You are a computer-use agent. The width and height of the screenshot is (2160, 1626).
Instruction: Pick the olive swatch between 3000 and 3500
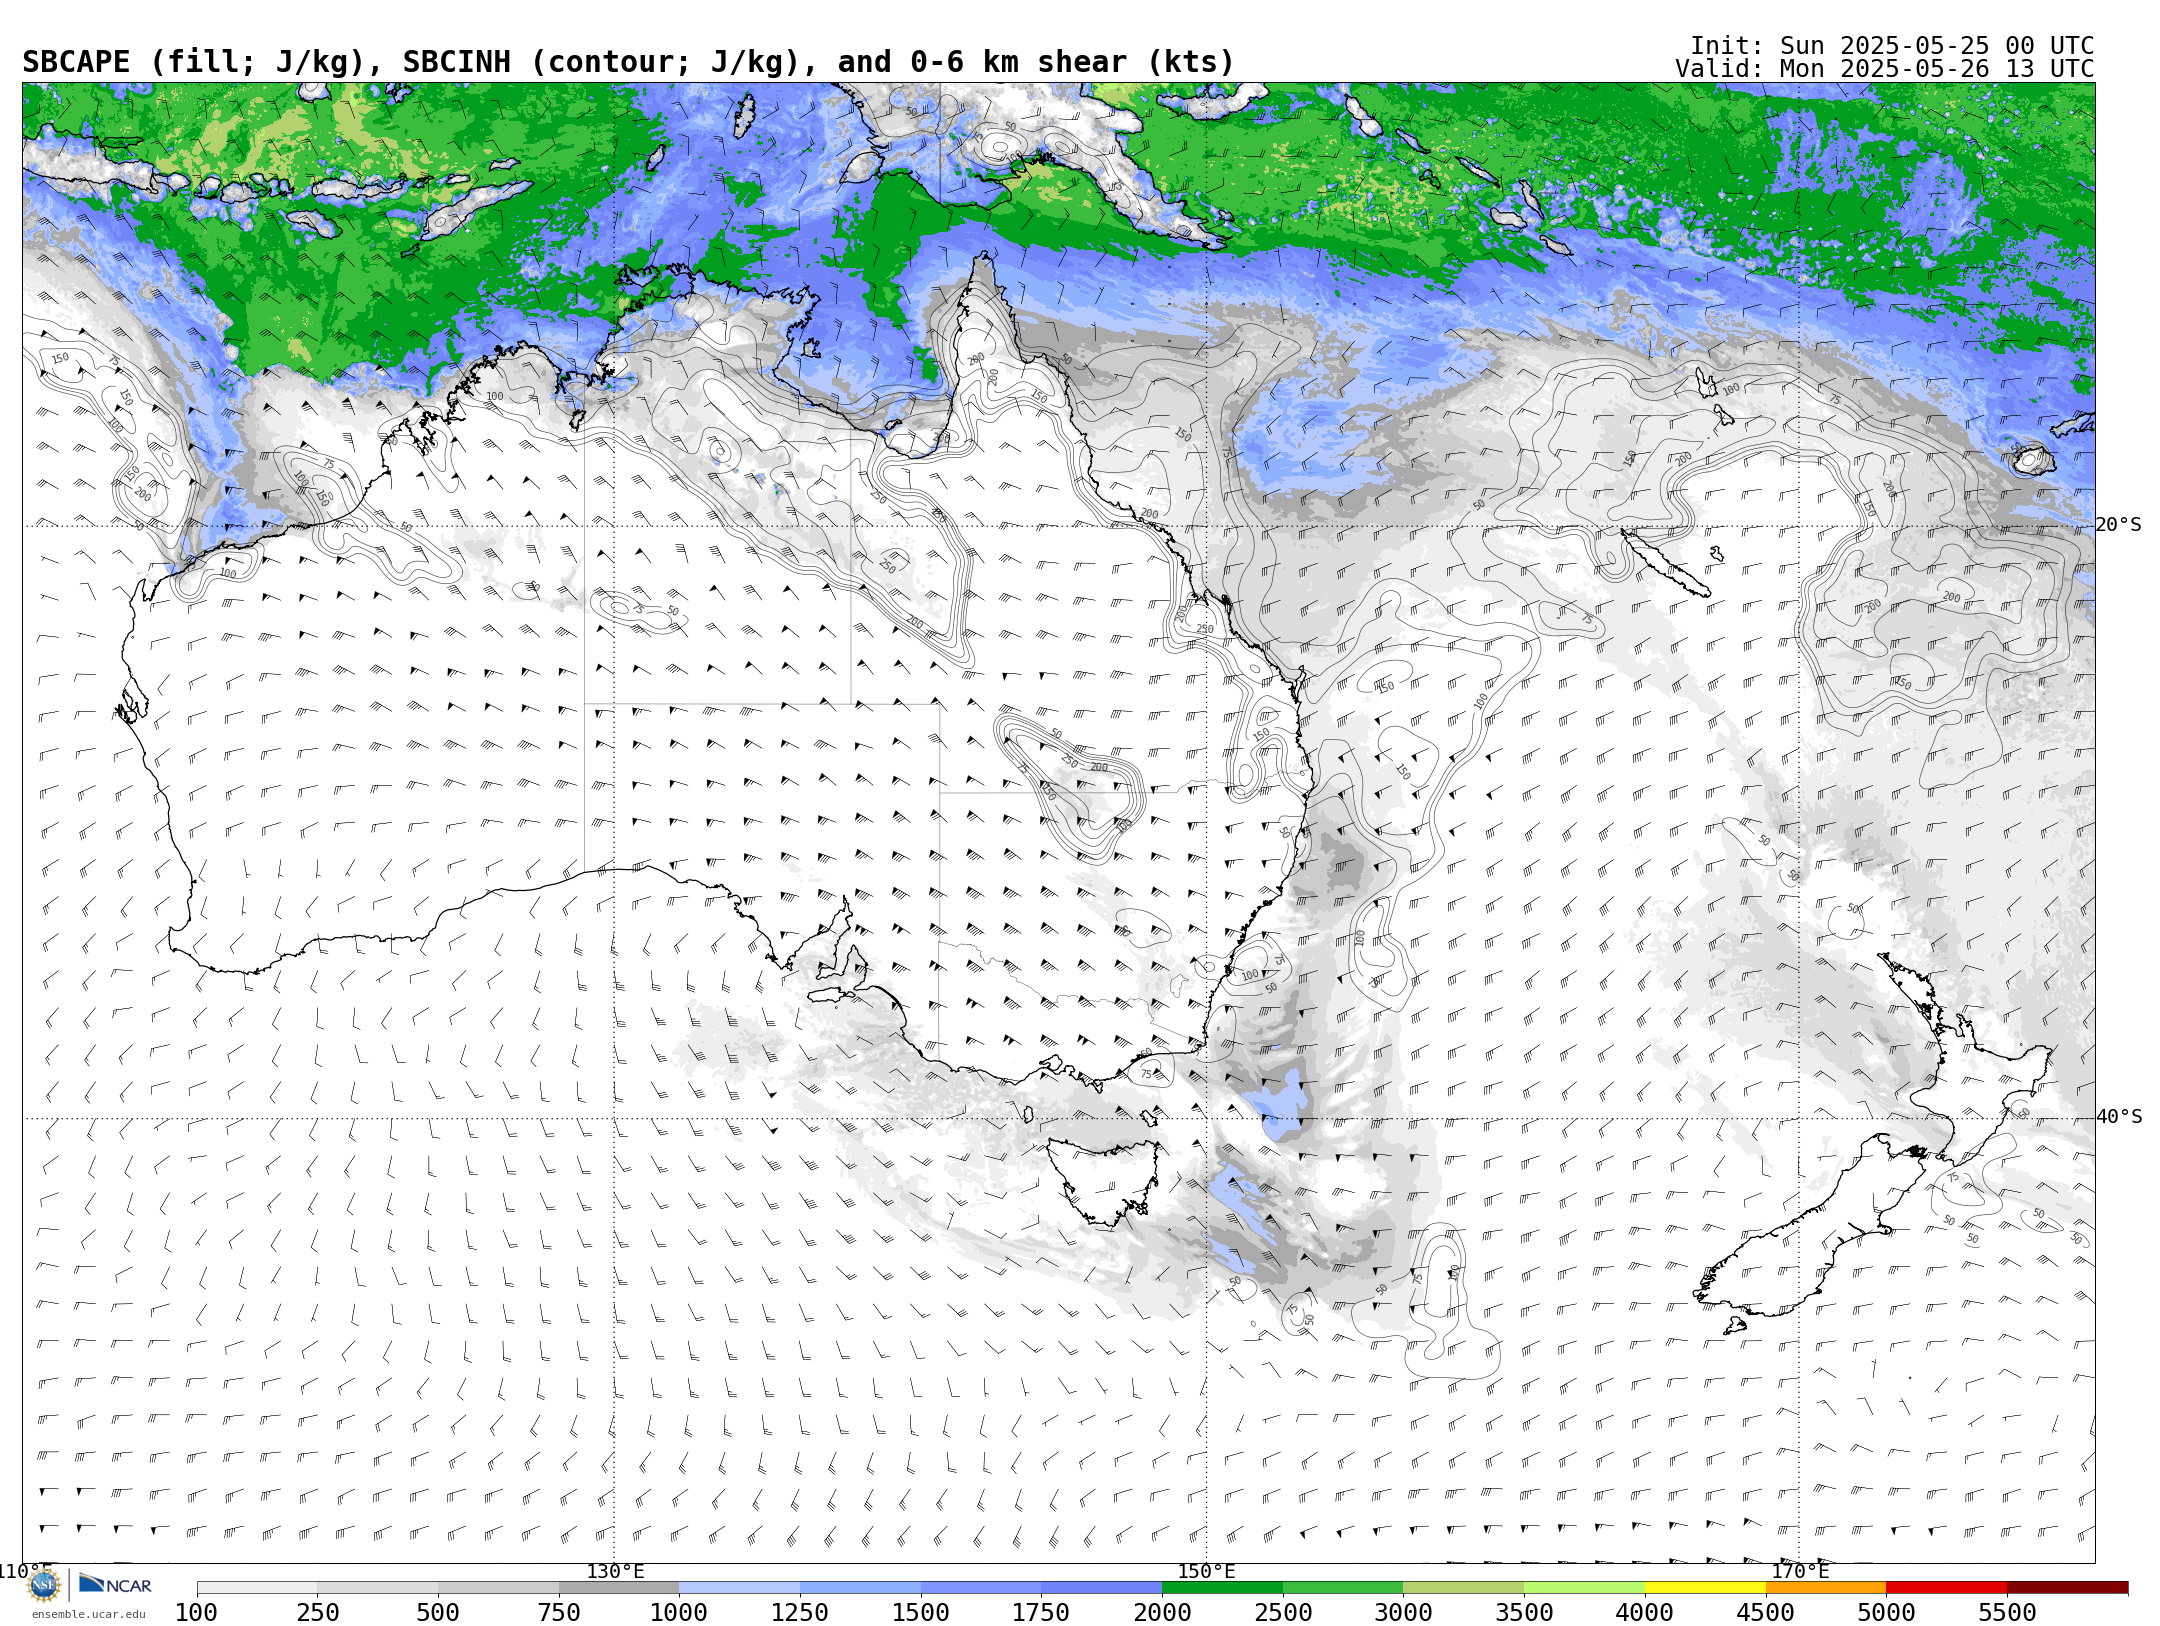(x=1463, y=1588)
